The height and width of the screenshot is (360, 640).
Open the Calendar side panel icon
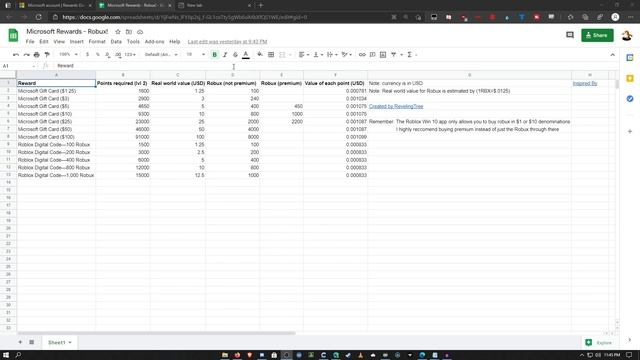[x=630, y=58]
